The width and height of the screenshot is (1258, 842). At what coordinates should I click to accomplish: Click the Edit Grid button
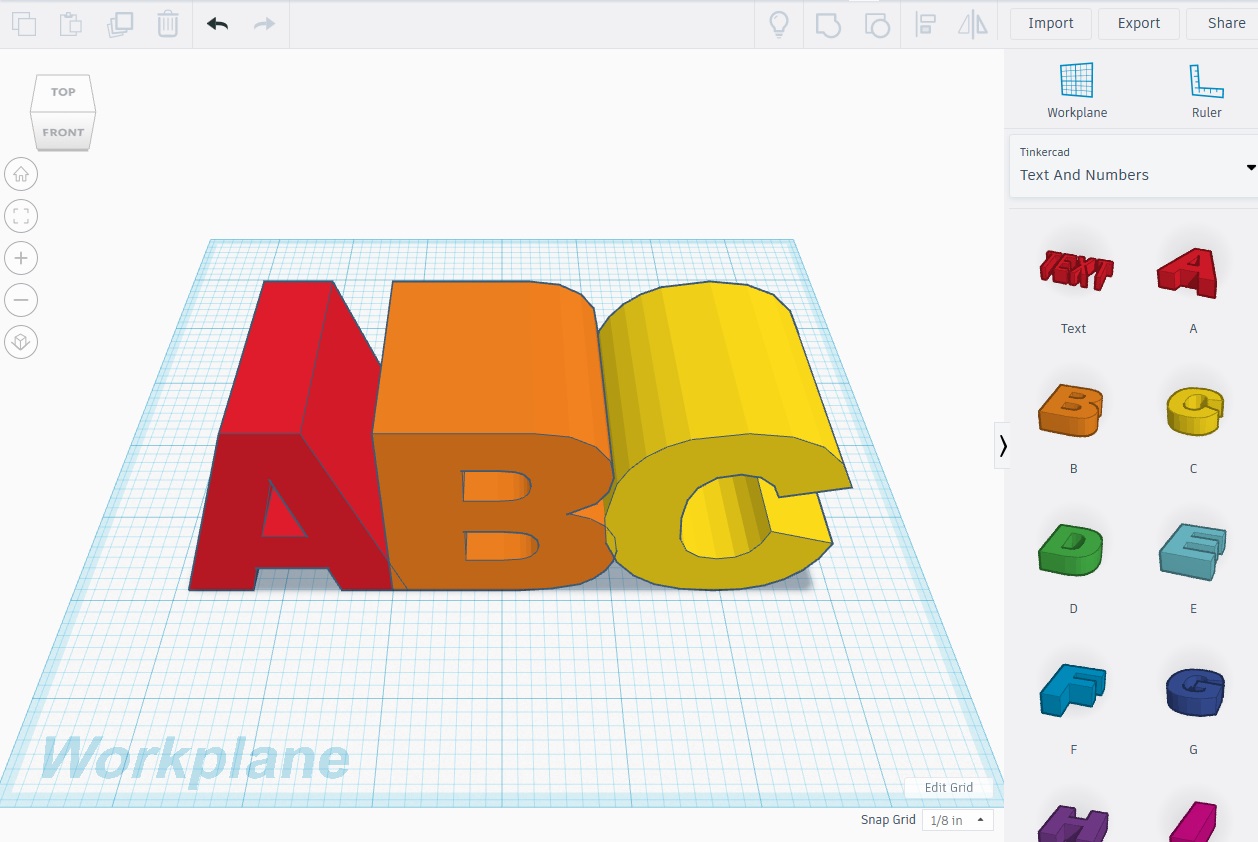pyautogui.click(x=948, y=787)
